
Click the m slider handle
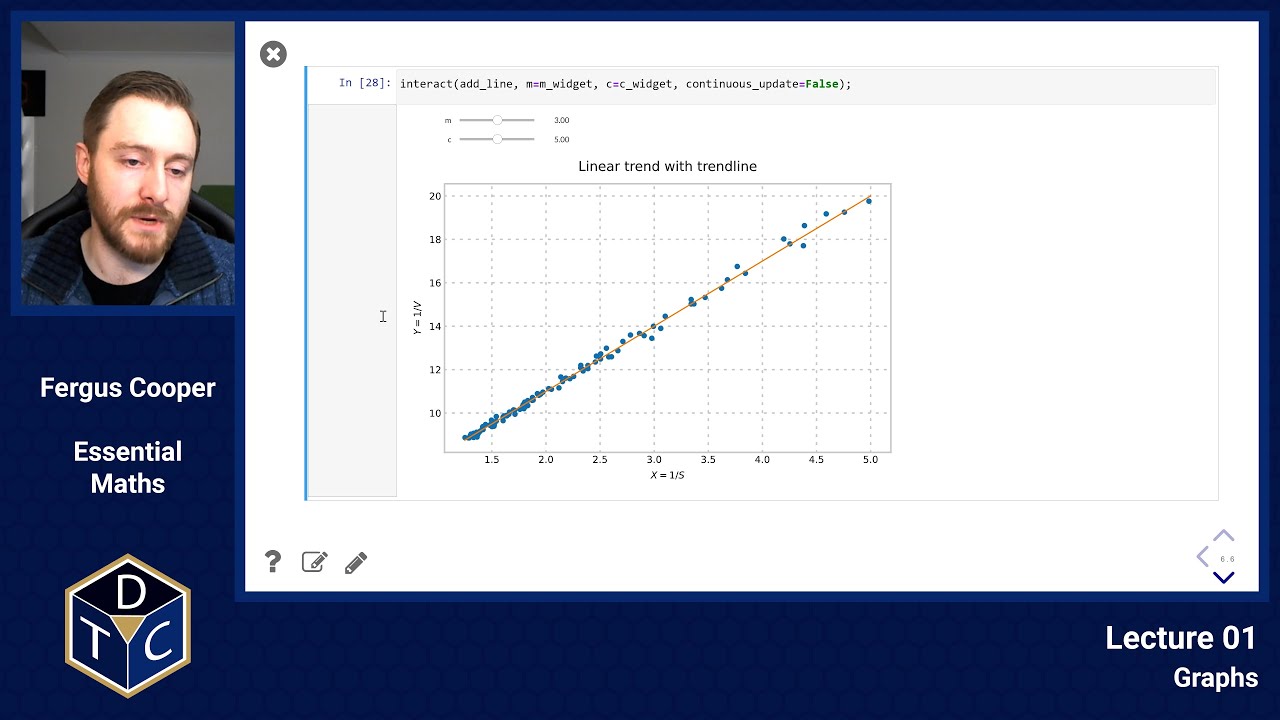point(497,120)
